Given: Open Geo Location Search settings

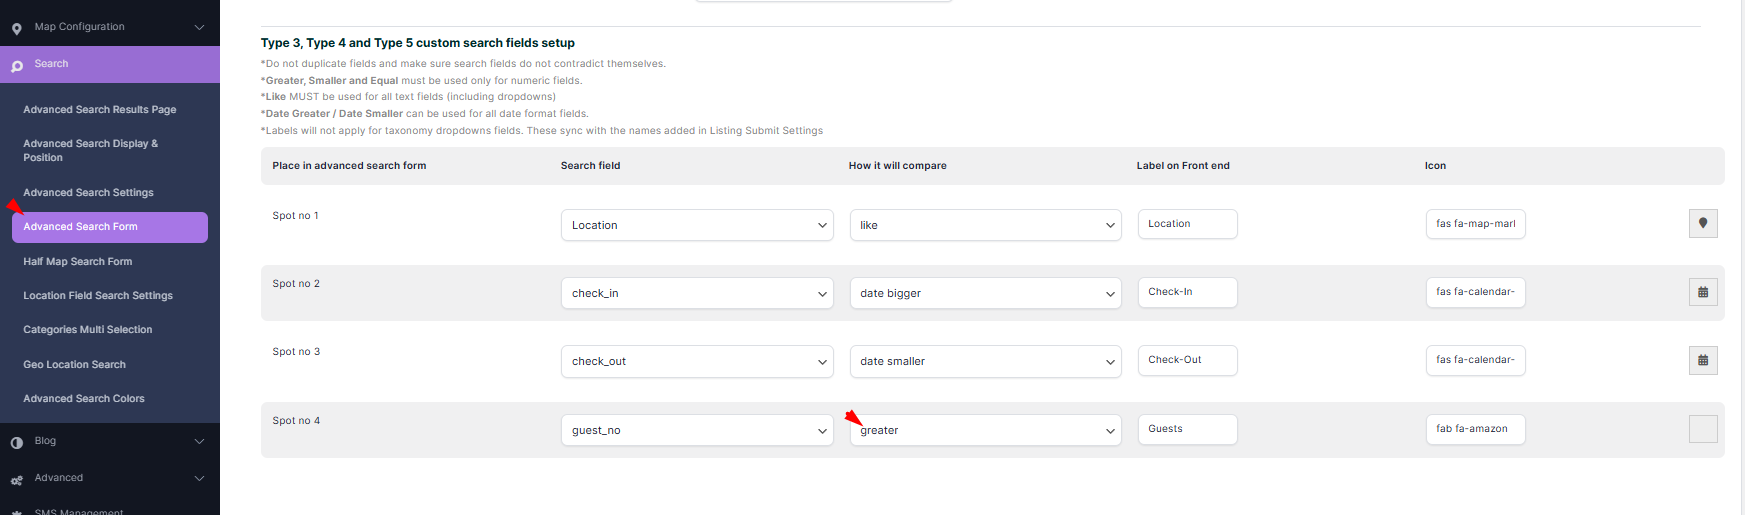Looking at the screenshot, I should (x=75, y=365).
